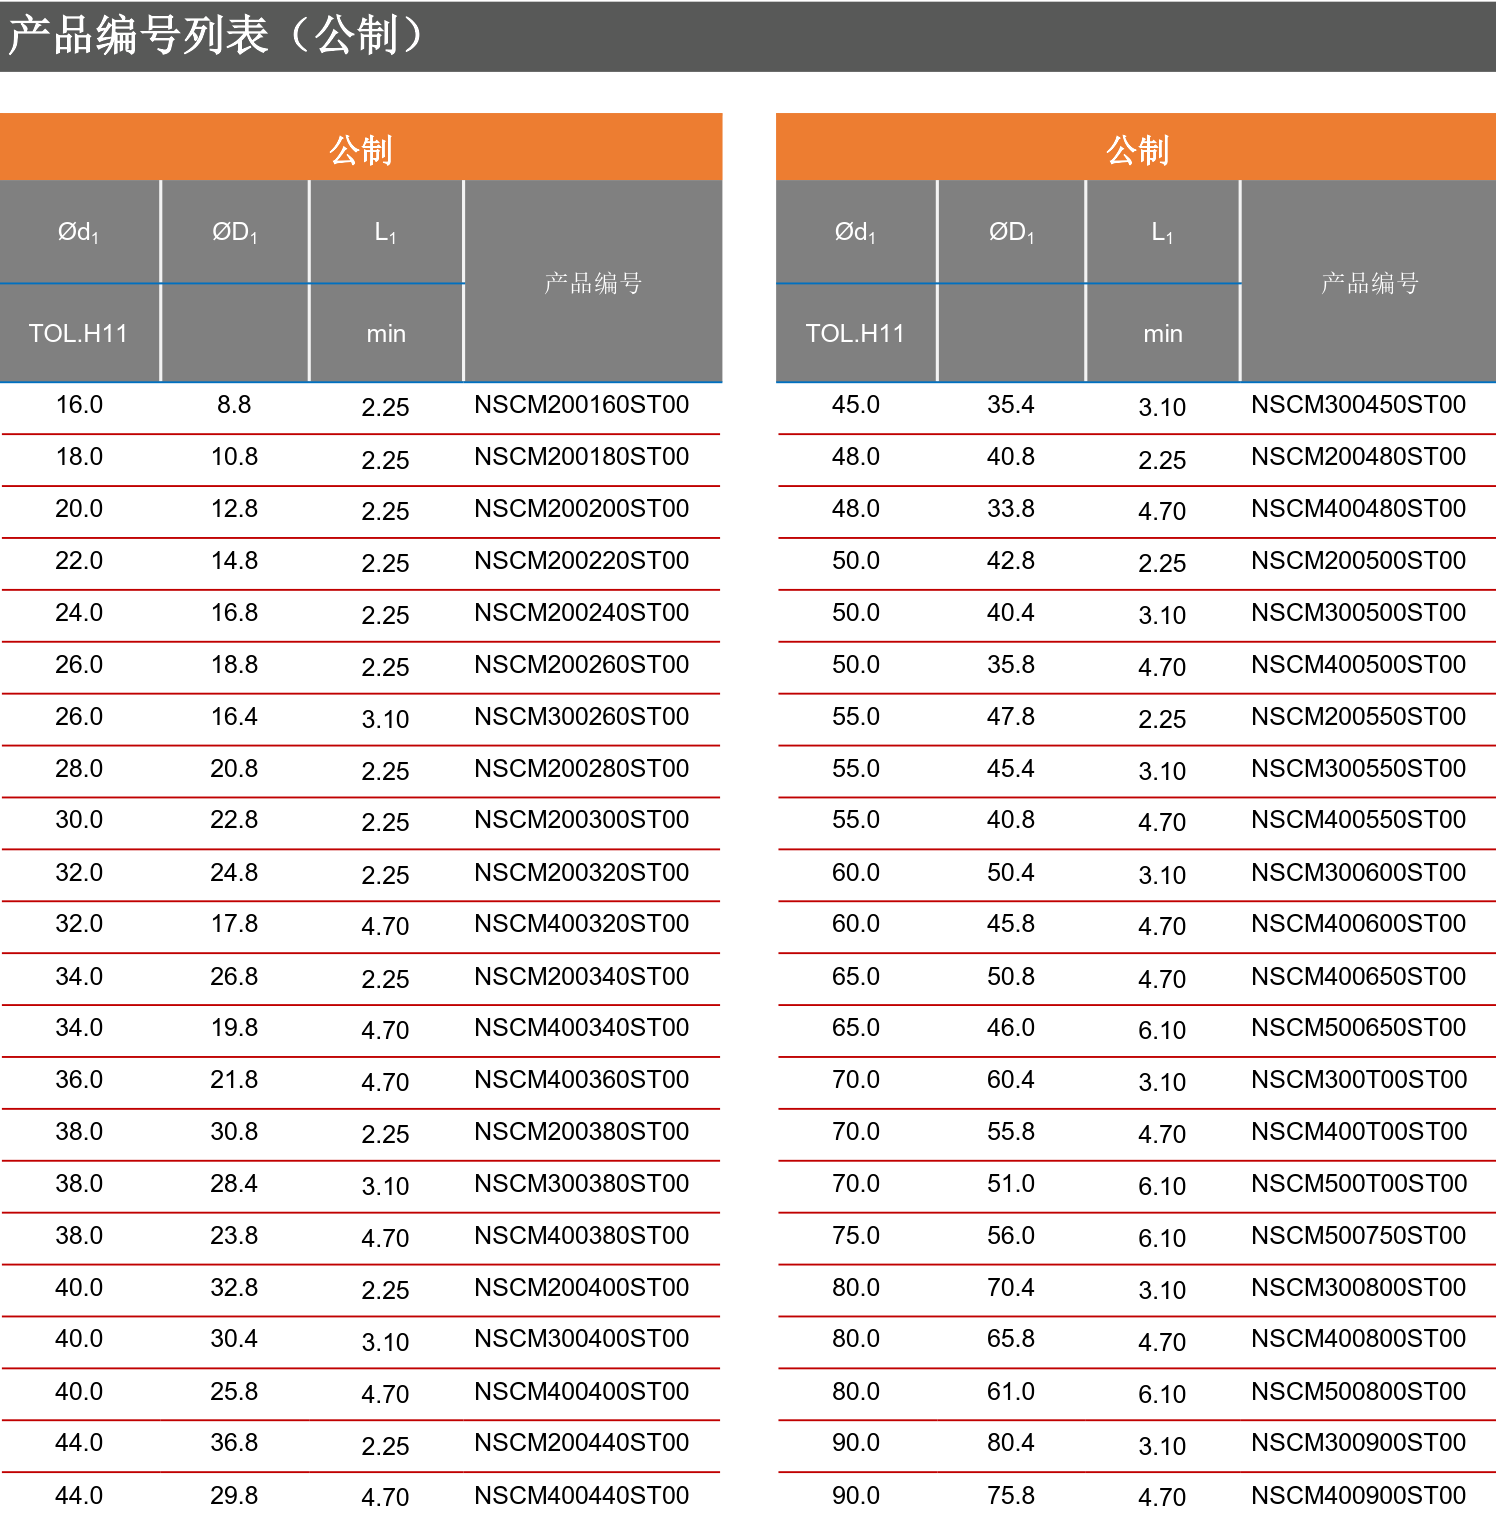This screenshot has width=1496, height=1521.
Task: Click product code NSCM500650ST00
Action: [x=1358, y=1028]
